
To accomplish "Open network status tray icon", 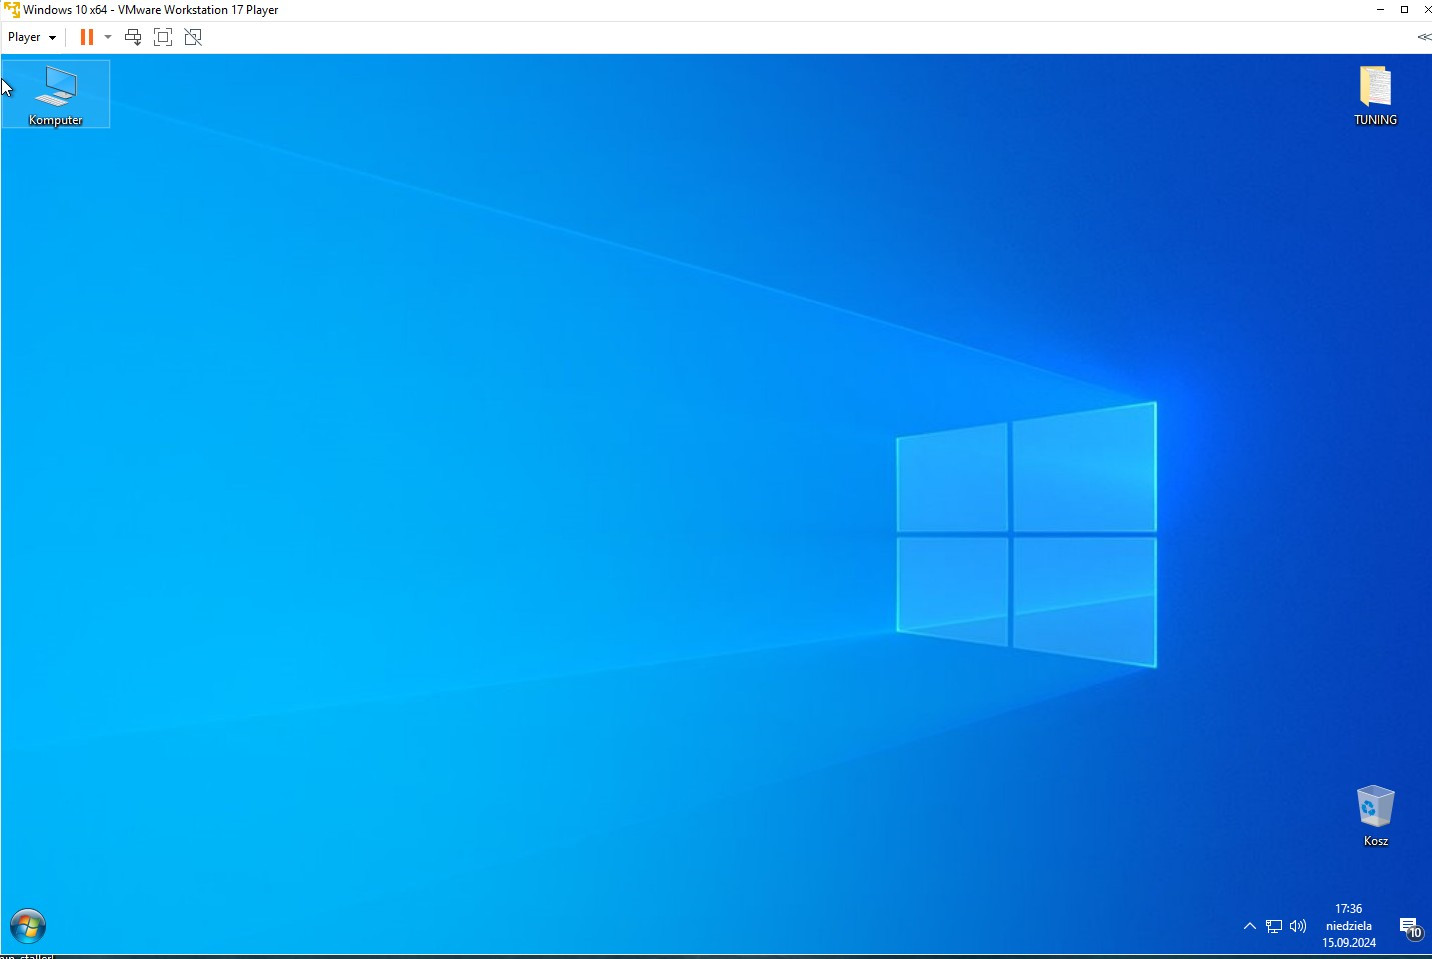I will (1274, 926).
